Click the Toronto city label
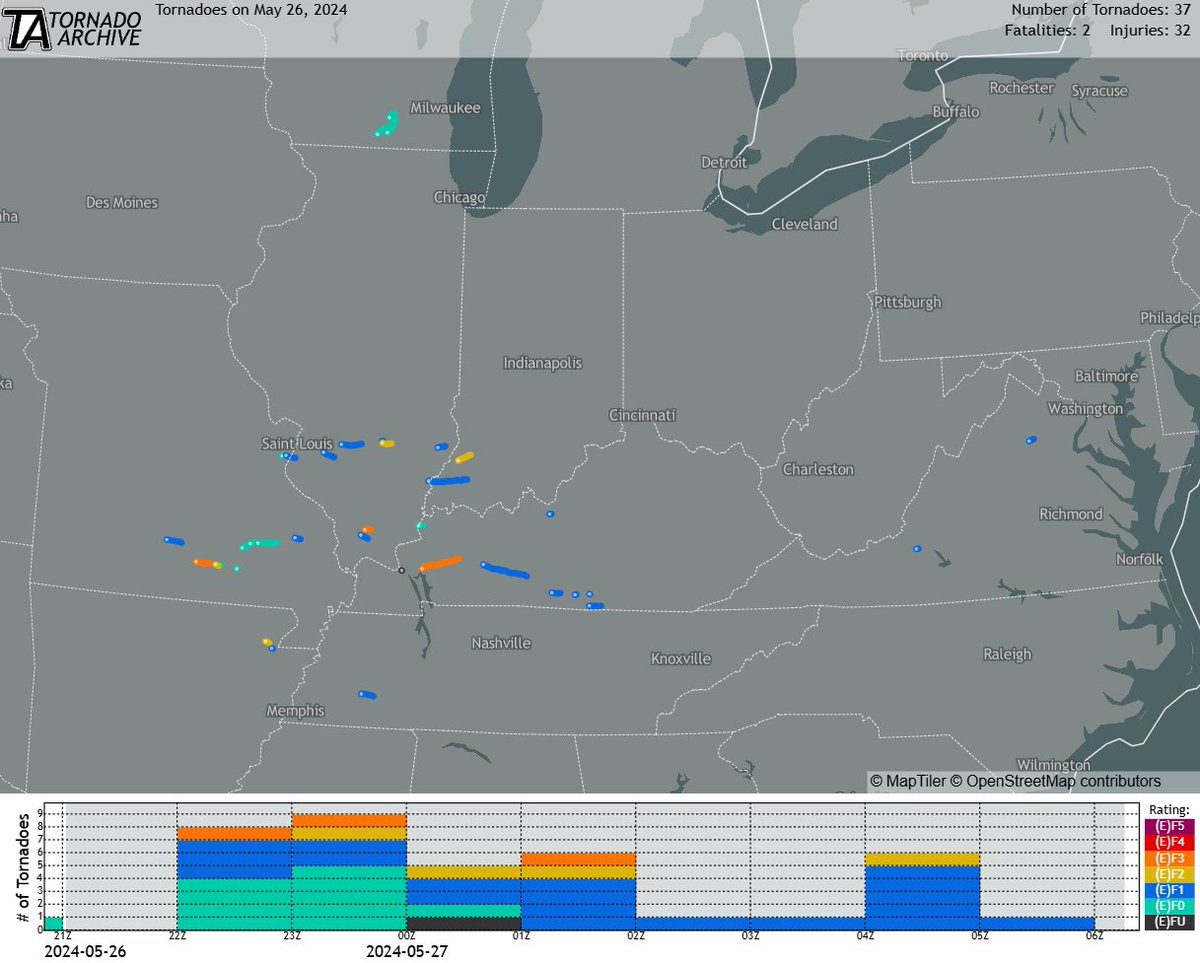The width and height of the screenshot is (1200, 963). click(923, 55)
